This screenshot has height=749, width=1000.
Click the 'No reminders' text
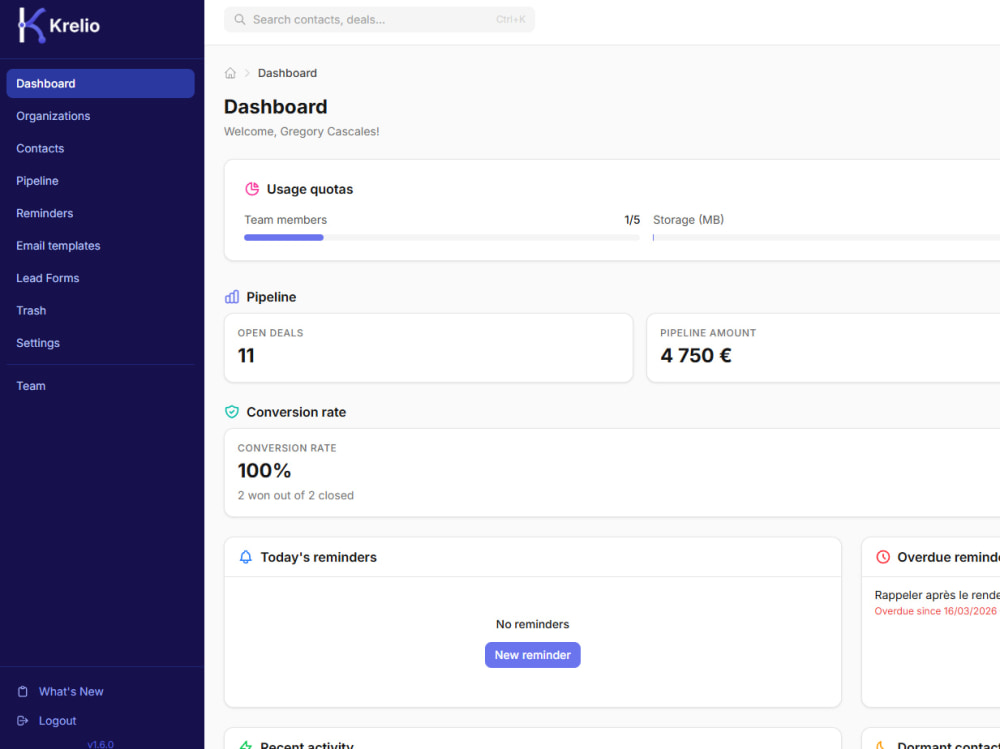coord(533,625)
